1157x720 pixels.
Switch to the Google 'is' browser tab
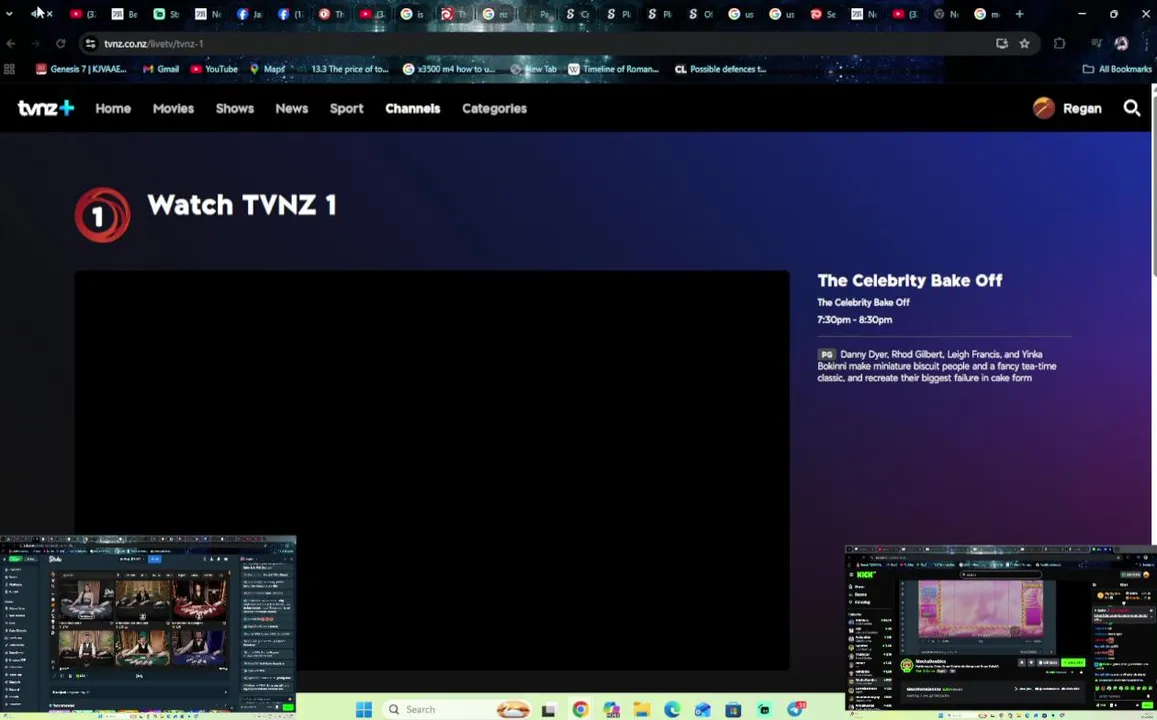pos(412,14)
